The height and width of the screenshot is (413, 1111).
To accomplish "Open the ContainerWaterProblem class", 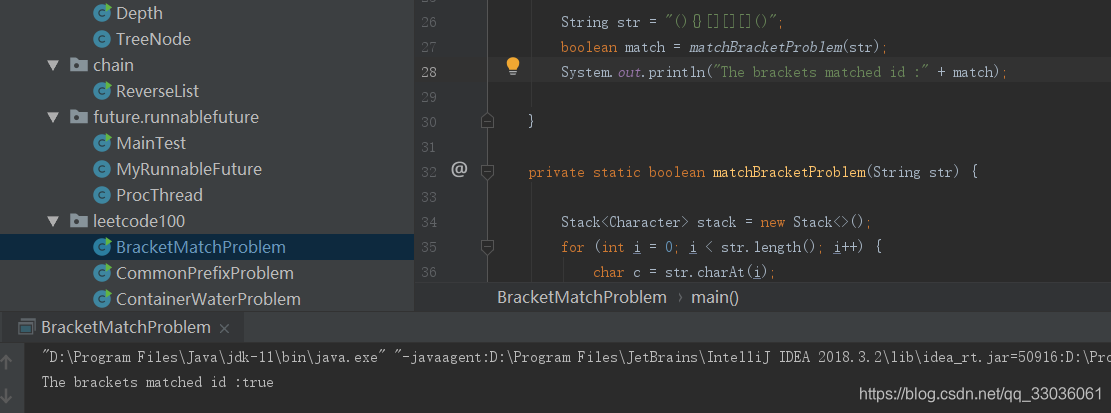I will (x=208, y=300).
